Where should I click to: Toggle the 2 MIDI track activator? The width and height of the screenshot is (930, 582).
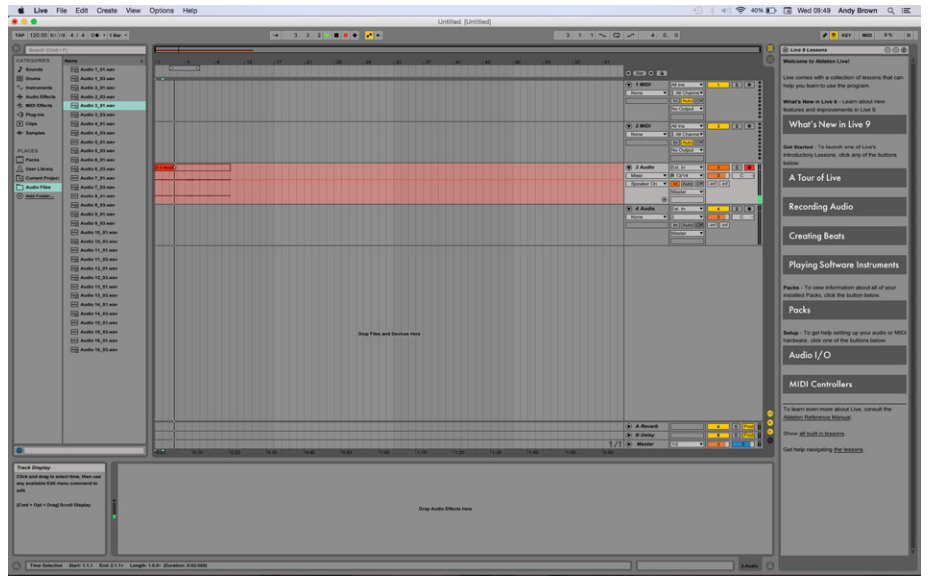pos(717,126)
